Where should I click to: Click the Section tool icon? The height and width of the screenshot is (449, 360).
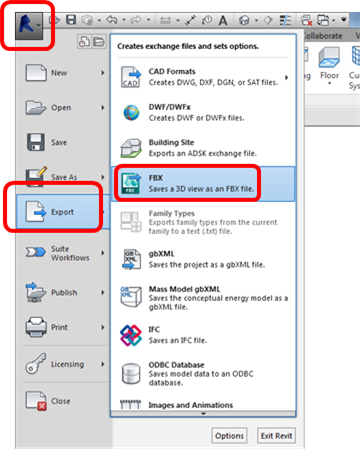click(268, 20)
